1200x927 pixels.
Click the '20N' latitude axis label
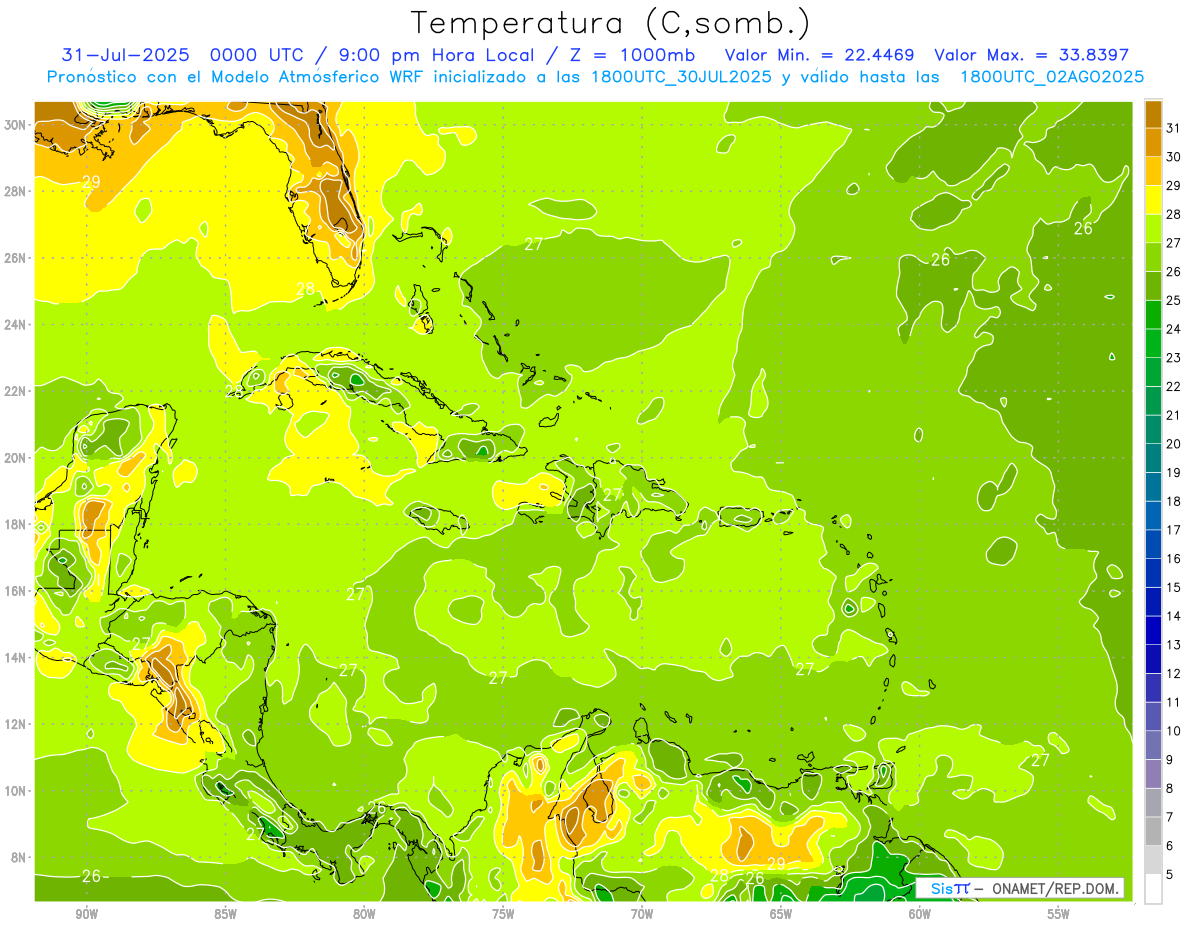click(x=17, y=457)
